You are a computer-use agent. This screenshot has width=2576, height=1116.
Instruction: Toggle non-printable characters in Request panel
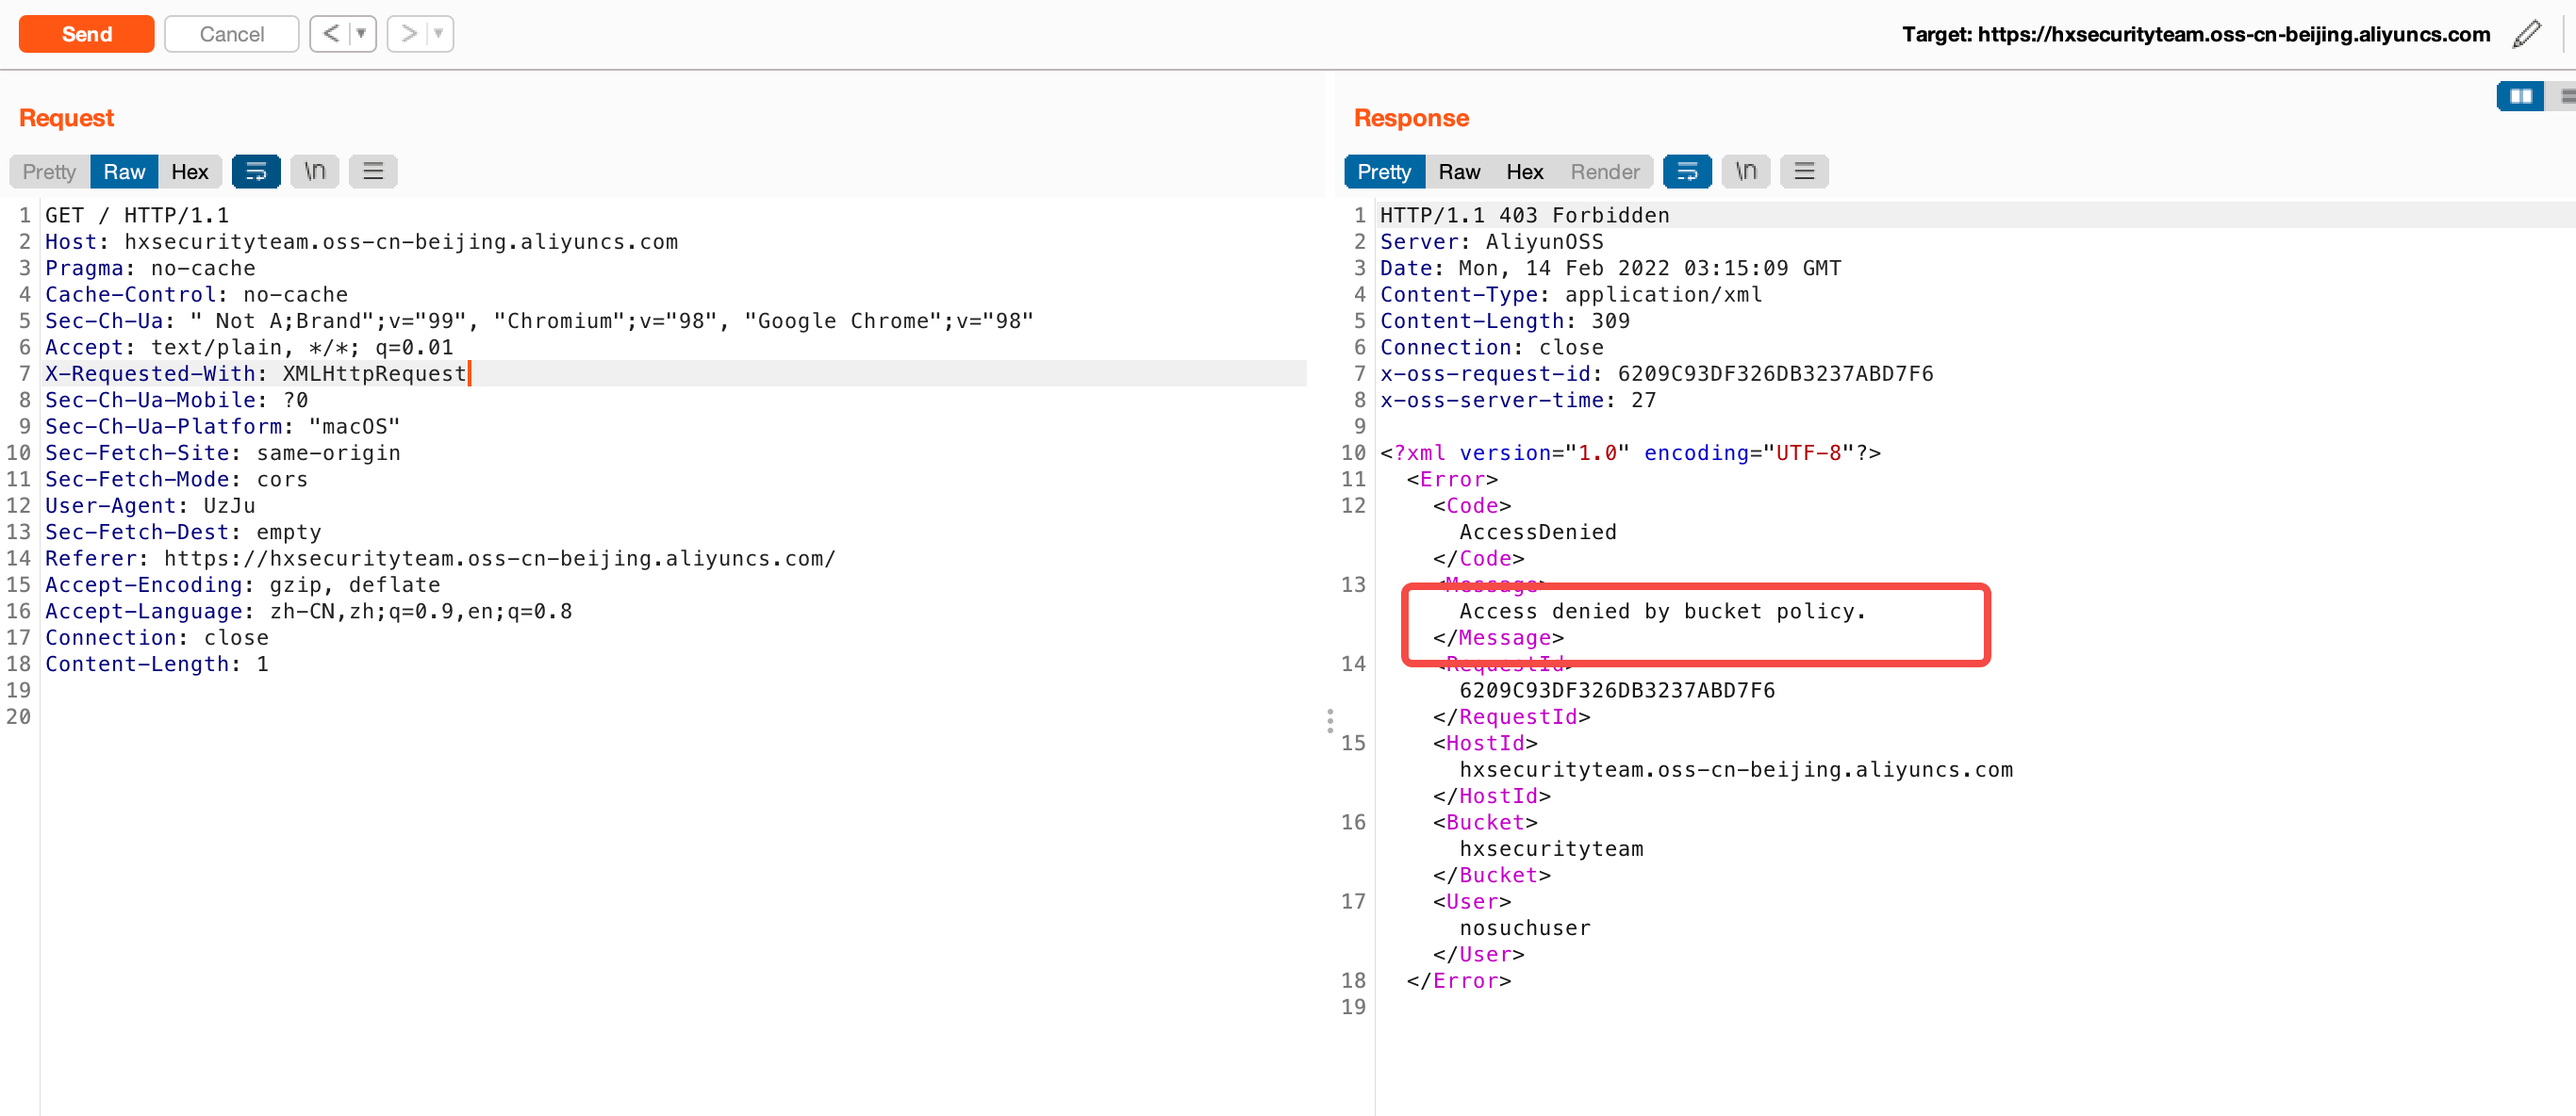pos(315,171)
